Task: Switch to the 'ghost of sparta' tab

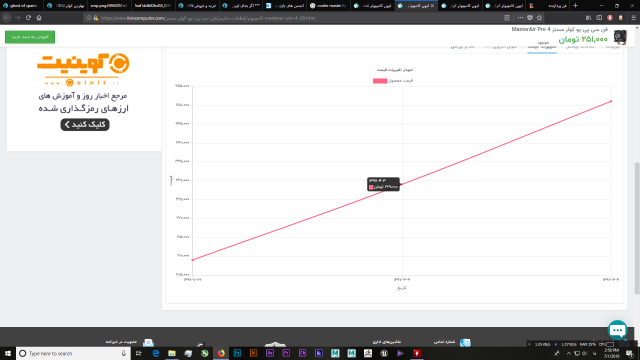Action: 21,6
